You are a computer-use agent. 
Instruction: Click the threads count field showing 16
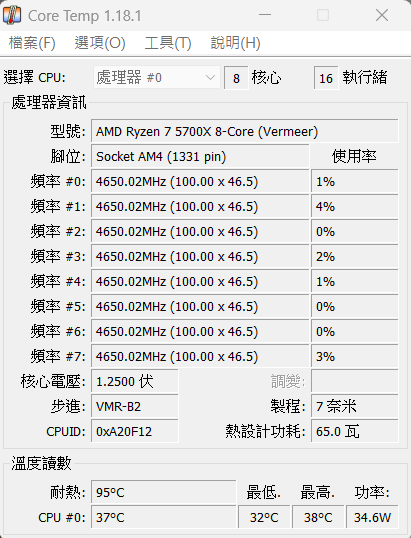326,78
